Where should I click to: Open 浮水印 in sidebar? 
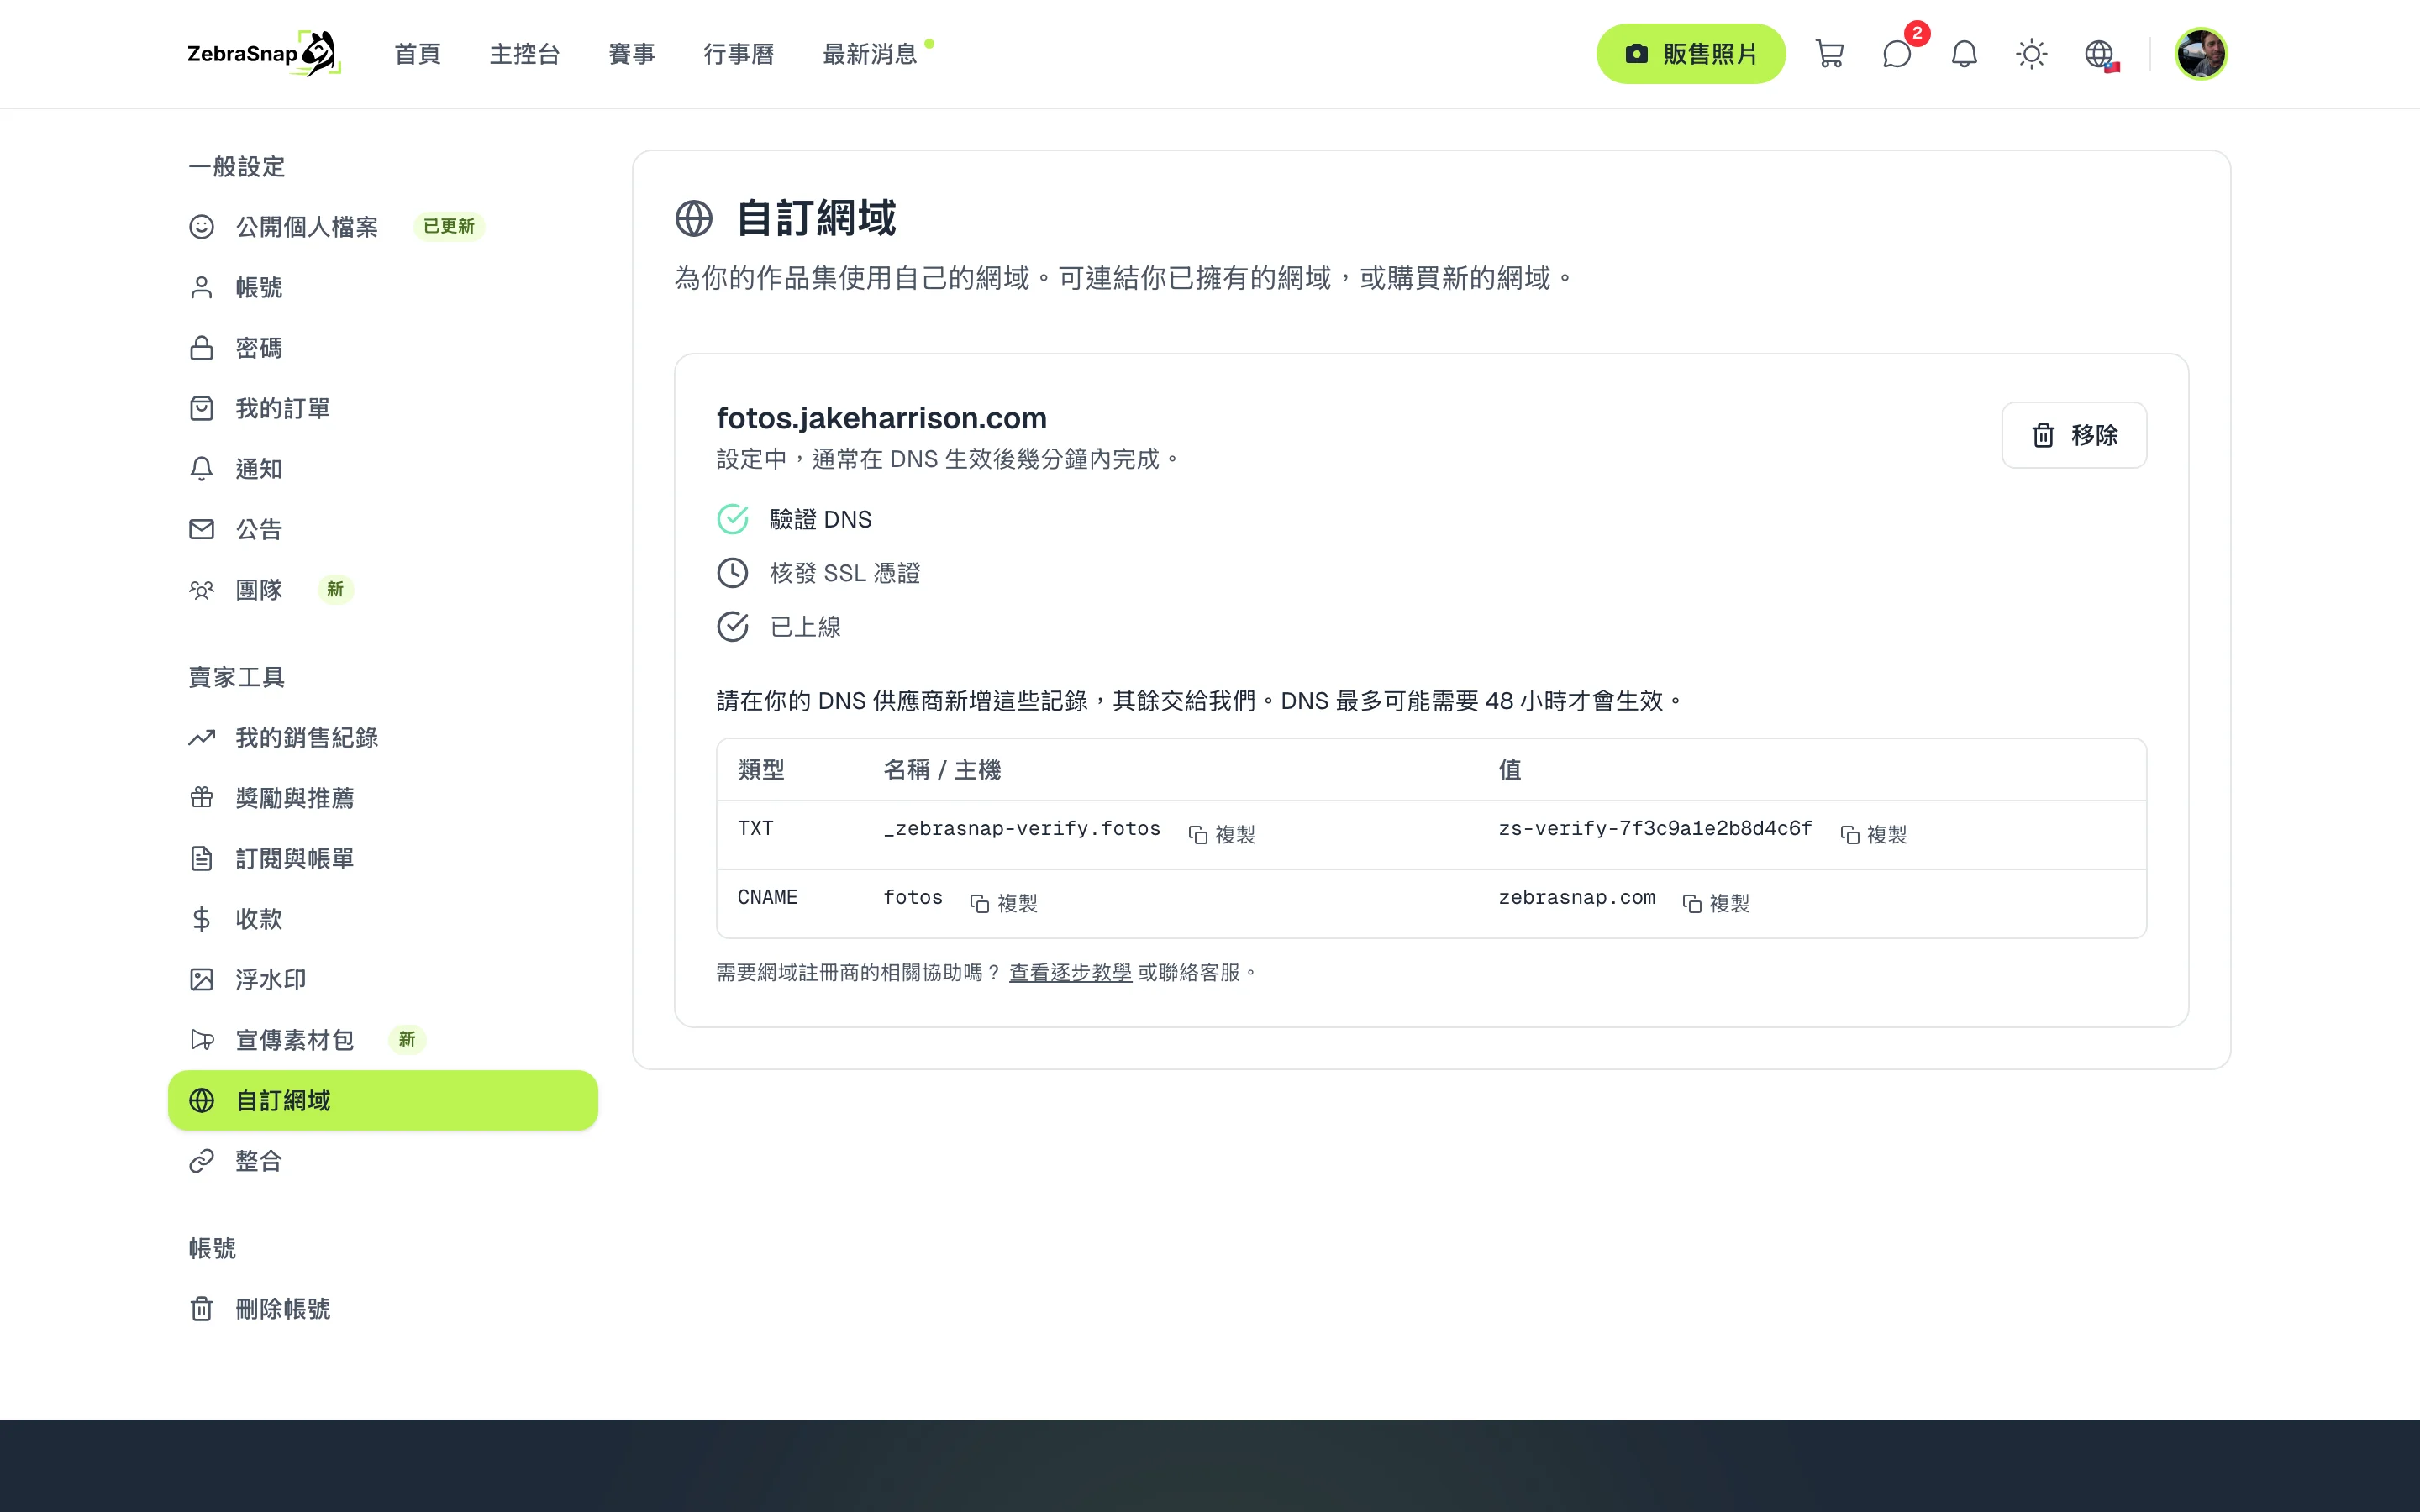pyautogui.click(x=383, y=980)
